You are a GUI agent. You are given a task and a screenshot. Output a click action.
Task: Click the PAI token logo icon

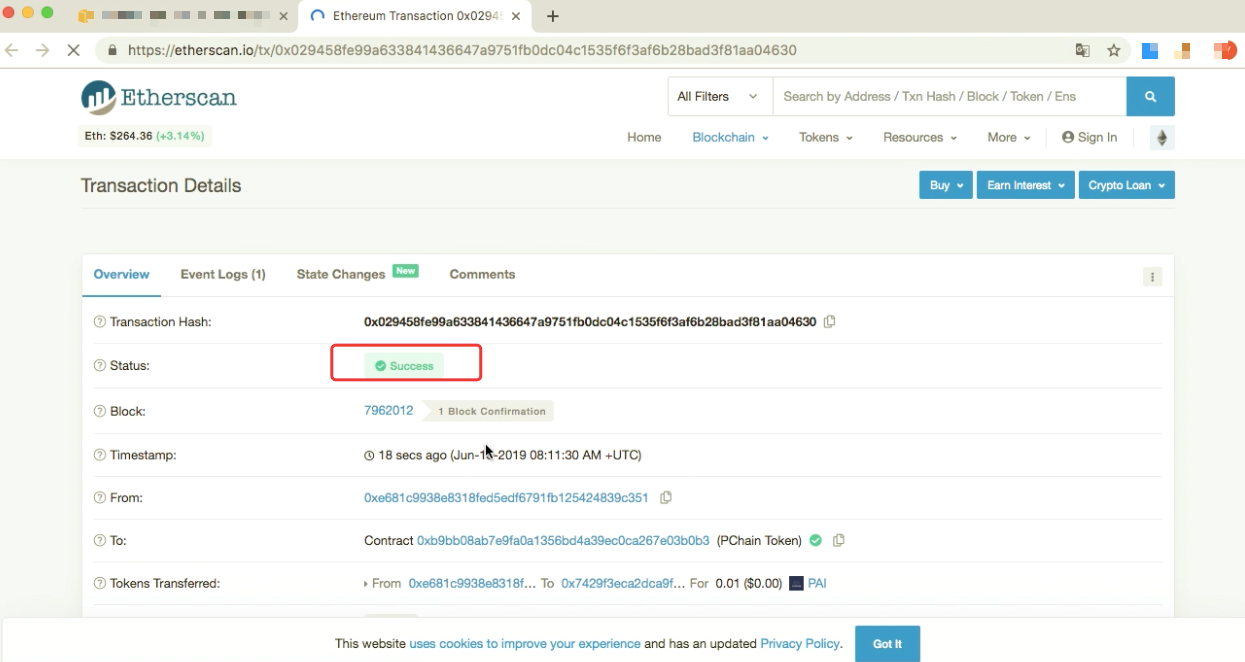pyautogui.click(x=797, y=583)
